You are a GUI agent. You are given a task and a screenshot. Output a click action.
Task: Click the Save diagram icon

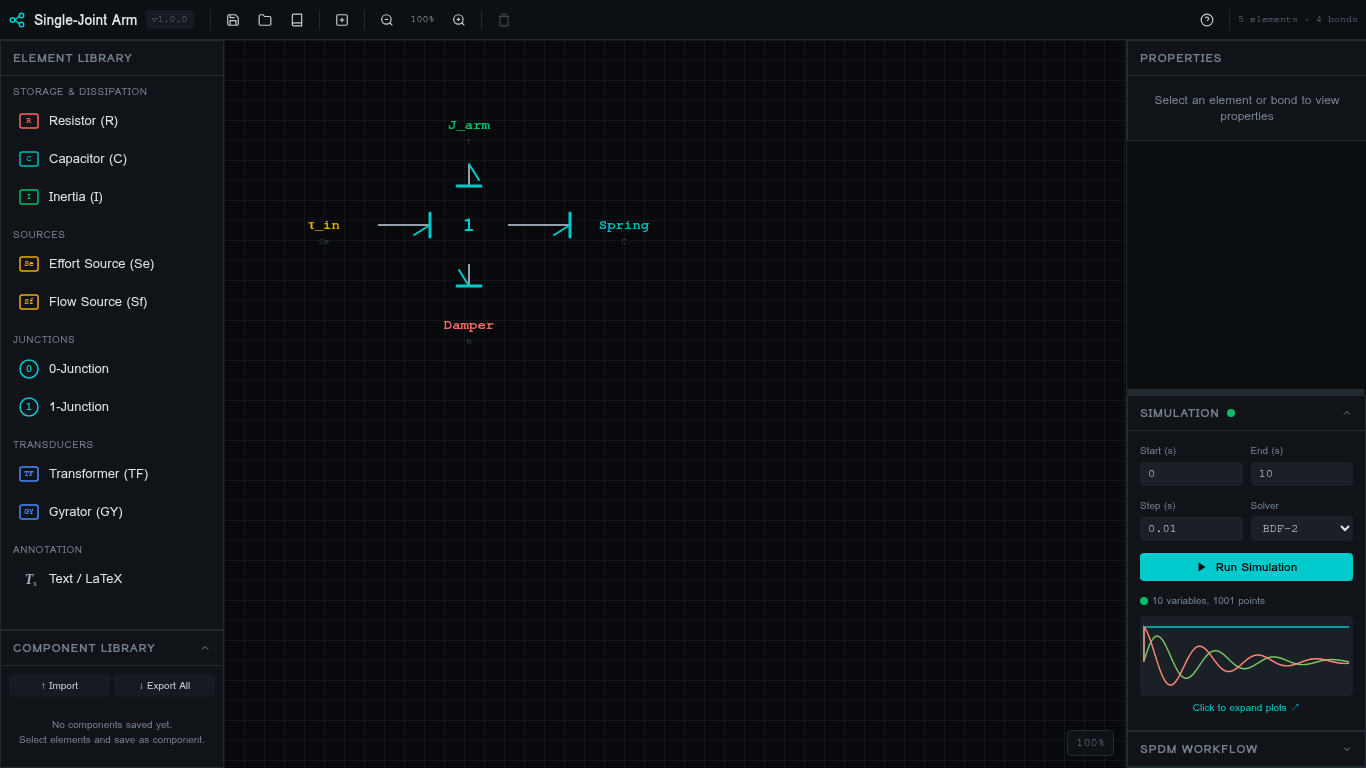(x=233, y=20)
